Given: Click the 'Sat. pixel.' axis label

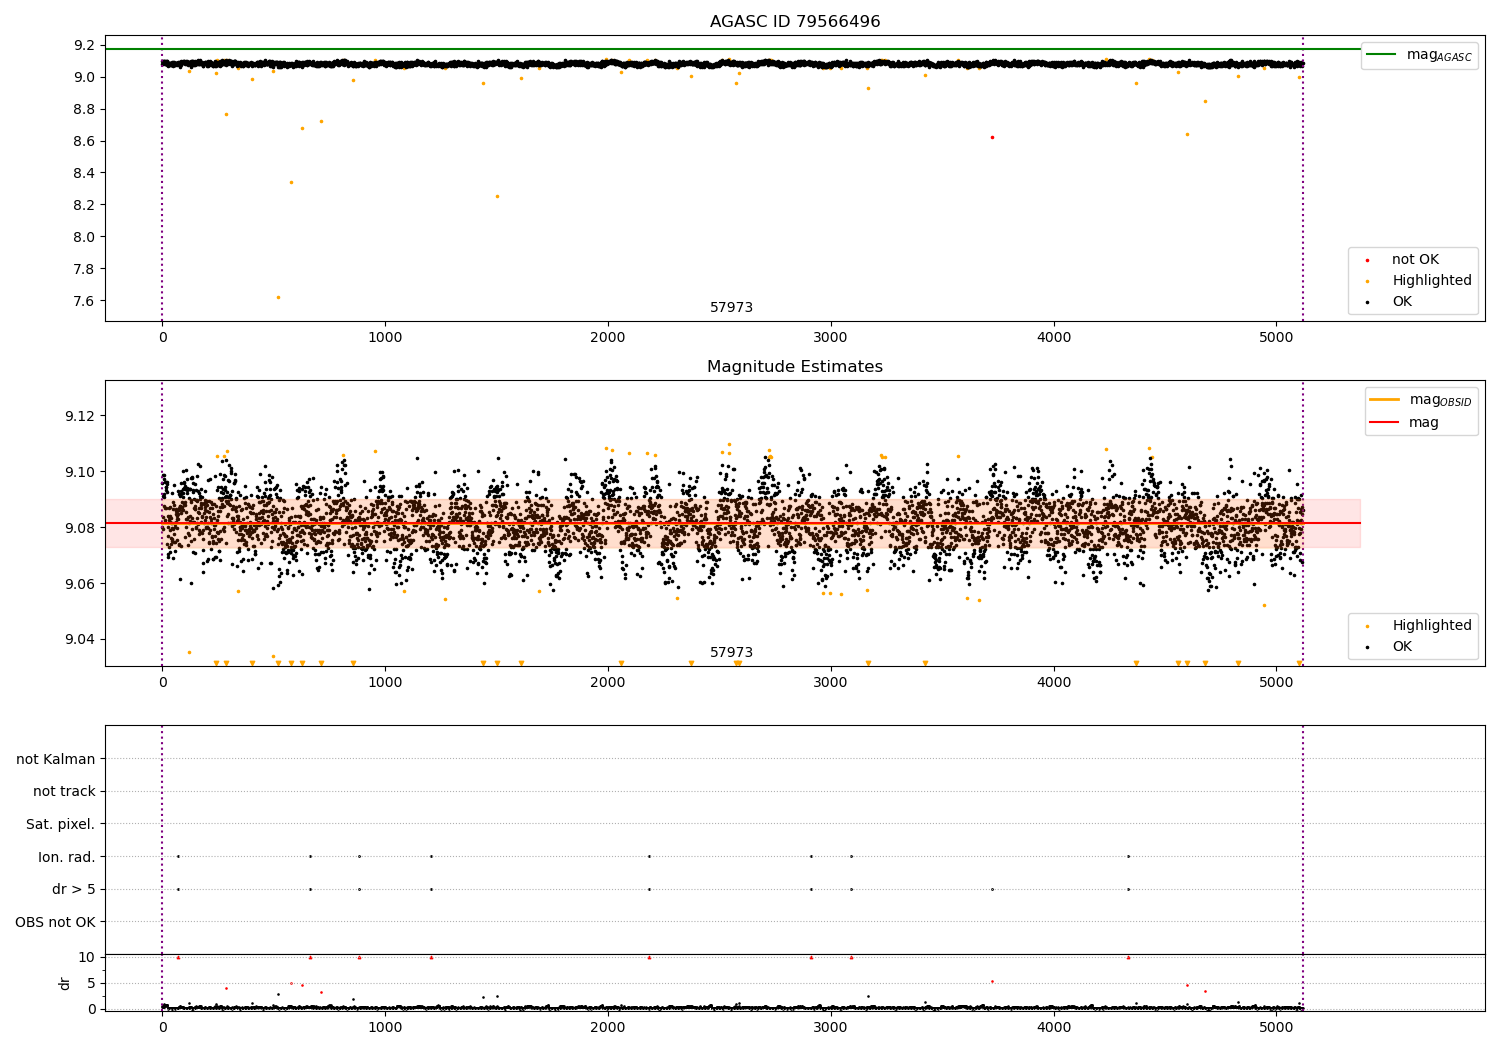Looking at the screenshot, I should (61, 825).
